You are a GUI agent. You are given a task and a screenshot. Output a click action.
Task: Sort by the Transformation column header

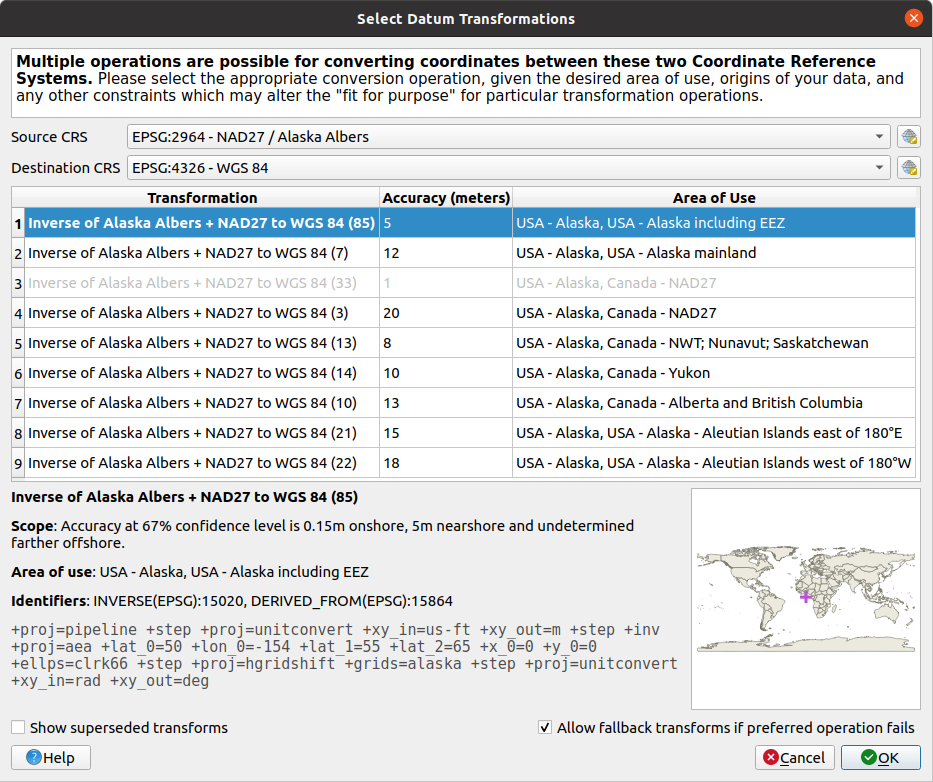pos(202,198)
